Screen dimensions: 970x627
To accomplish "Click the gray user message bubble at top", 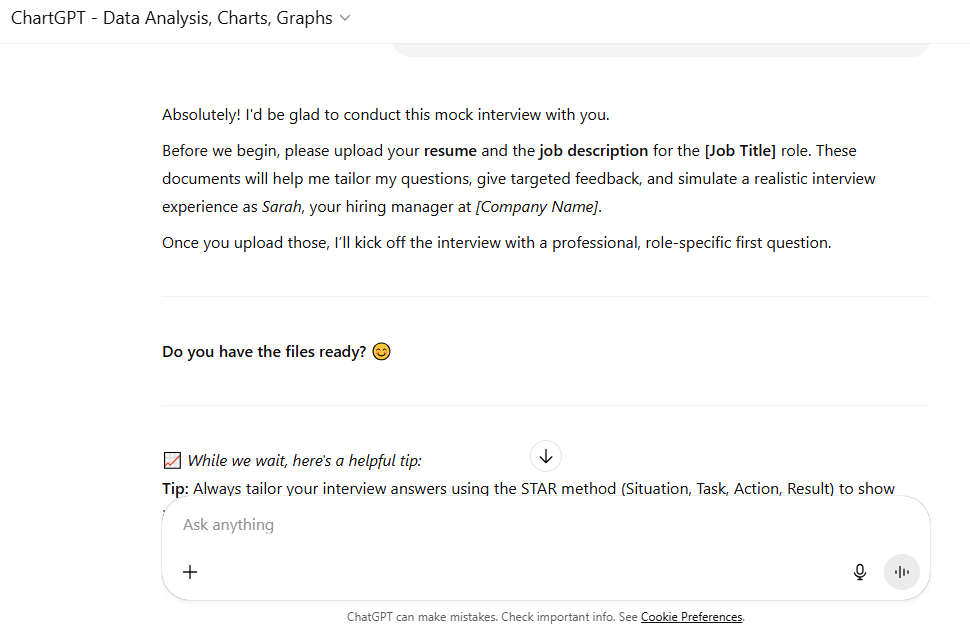I will coord(661,49).
